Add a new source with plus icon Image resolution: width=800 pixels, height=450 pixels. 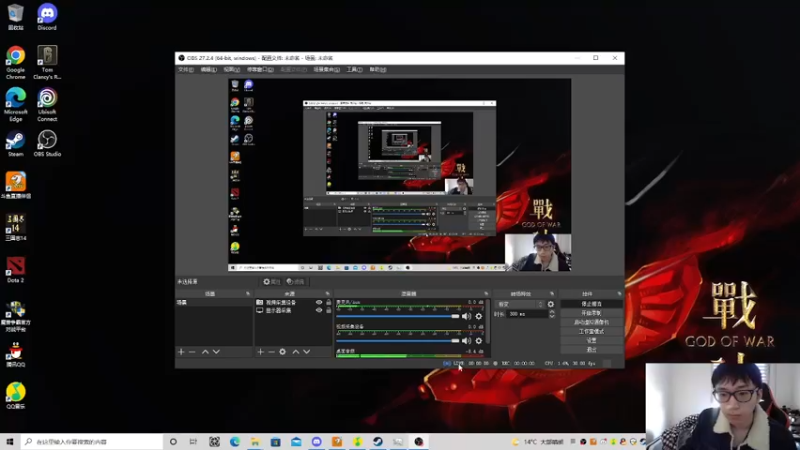pos(261,352)
